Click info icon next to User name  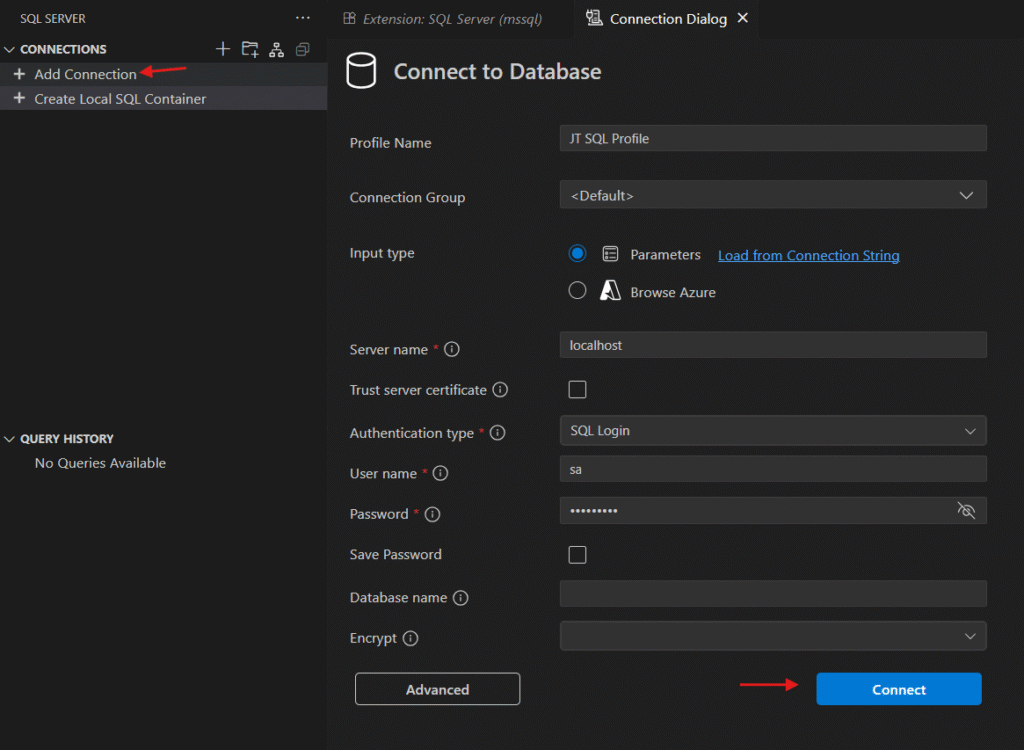(x=440, y=473)
